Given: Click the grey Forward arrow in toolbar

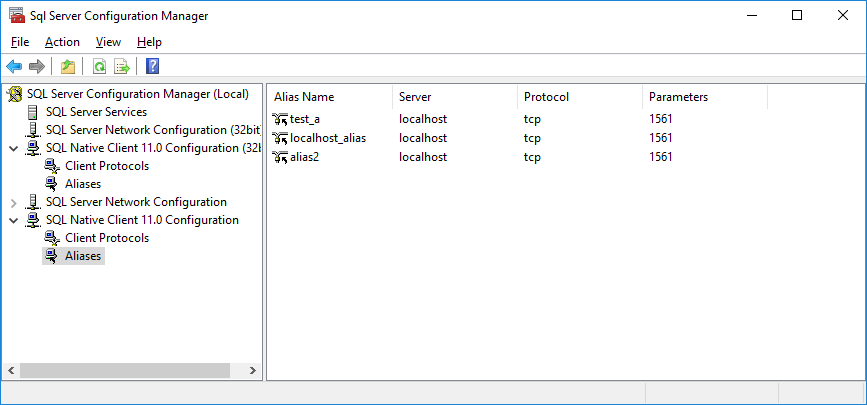Looking at the screenshot, I should point(36,67).
